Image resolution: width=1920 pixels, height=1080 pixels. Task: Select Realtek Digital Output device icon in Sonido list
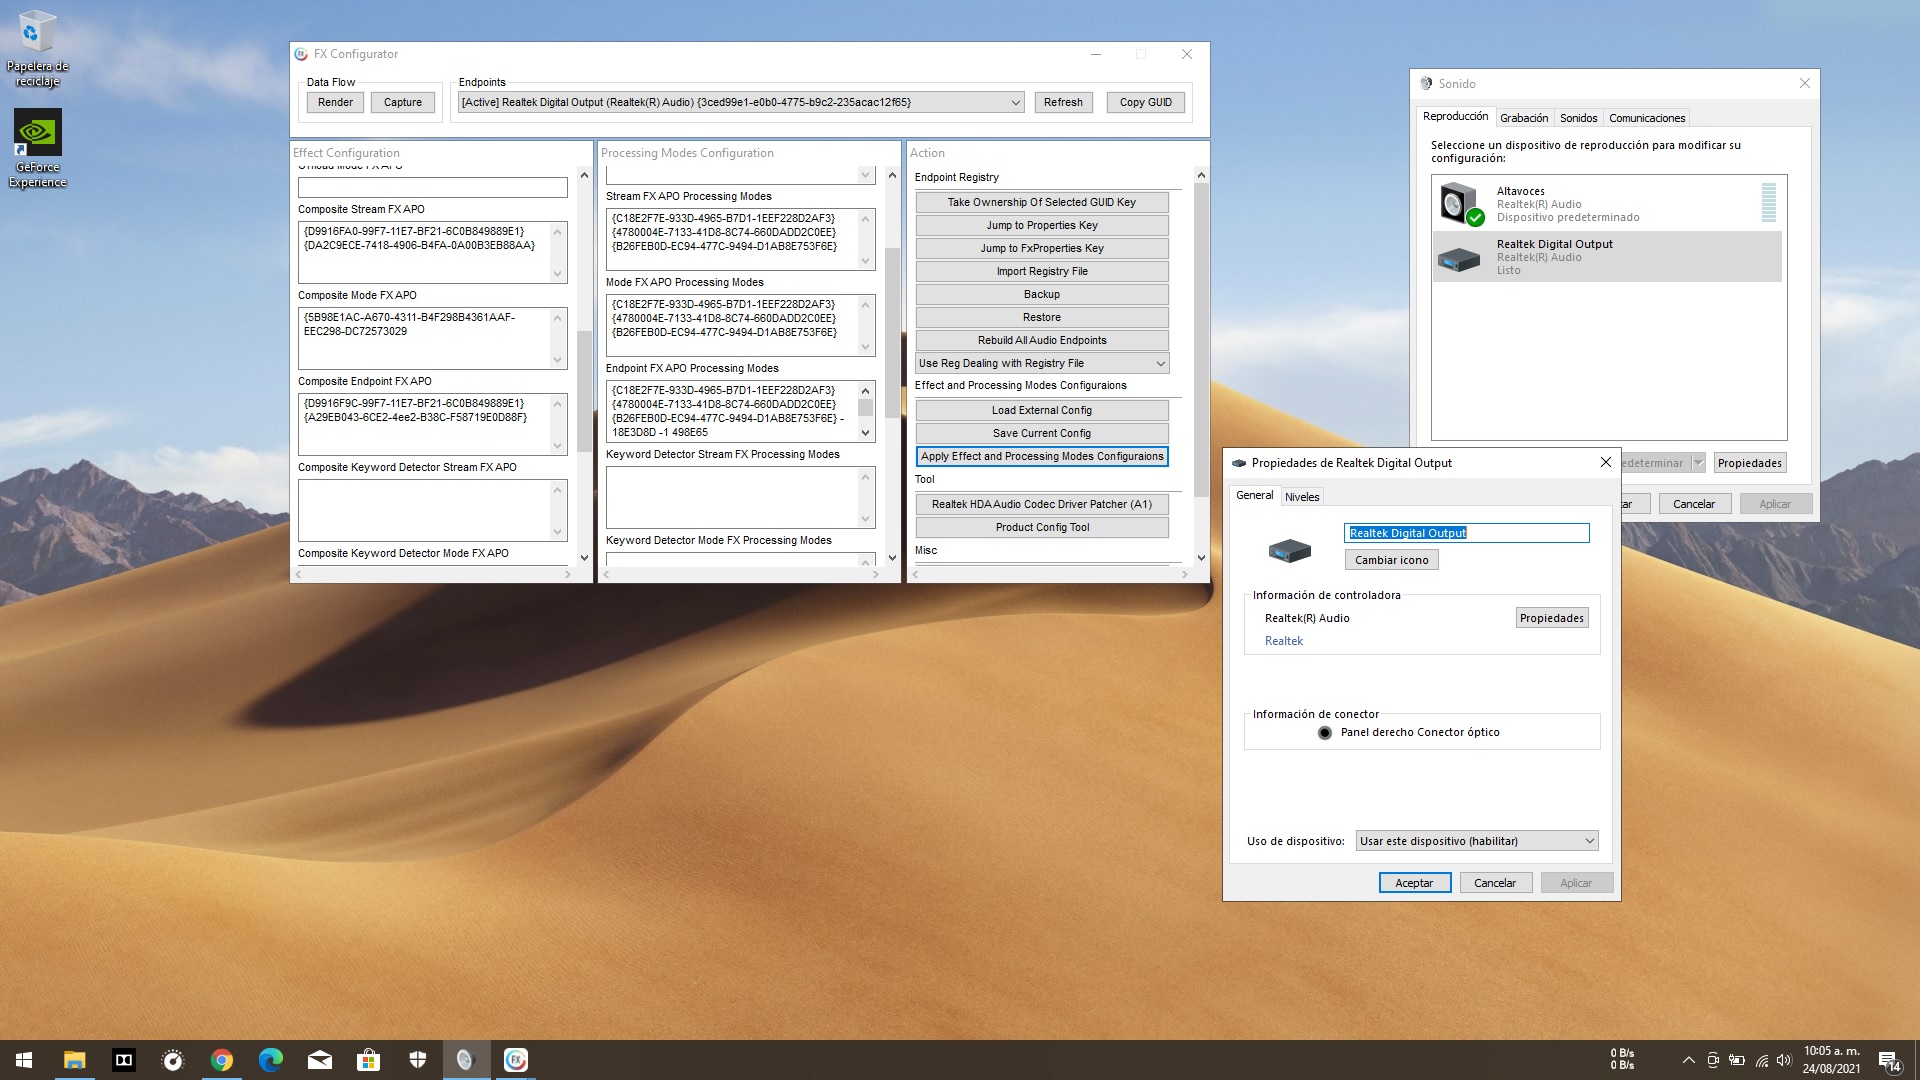click(1458, 259)
